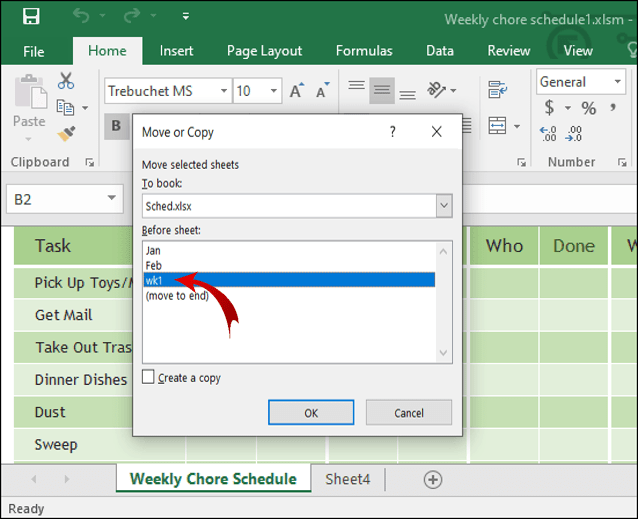Open the Copy dropdown arrow
Image resolution: width=638 pixels, height=519 pixels.
(85, 108)
